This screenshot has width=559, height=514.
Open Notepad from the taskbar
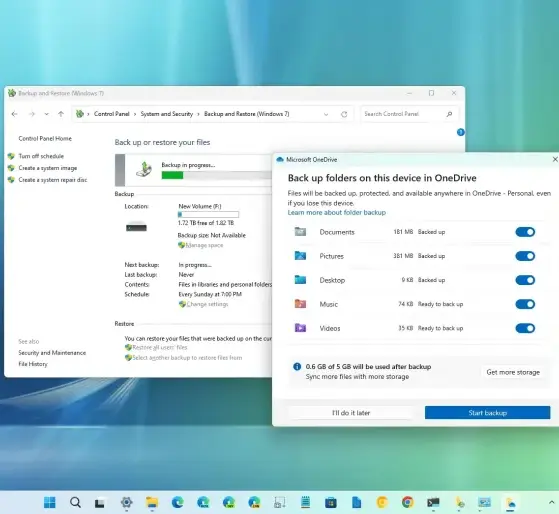pyautogui.click(x=306, y=502)
